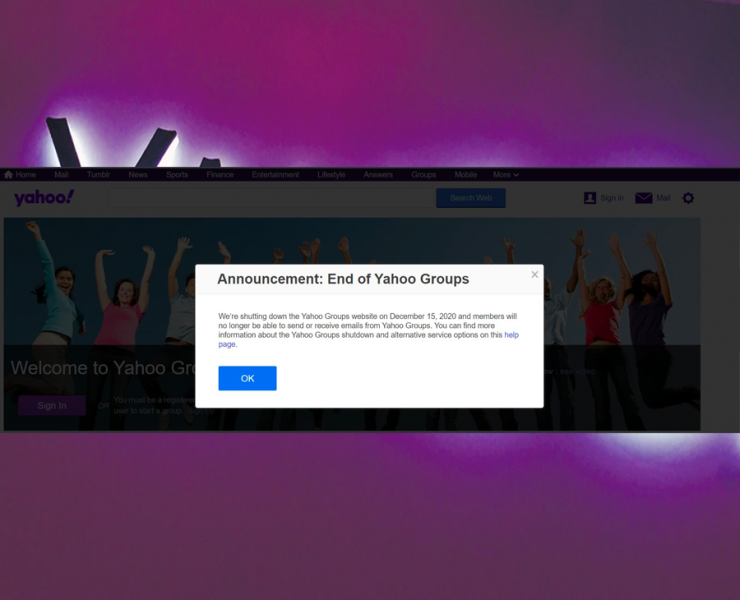740x600 pixels.
Task: Click the Sign in user icon in the header
Action: tap(590, 198)
